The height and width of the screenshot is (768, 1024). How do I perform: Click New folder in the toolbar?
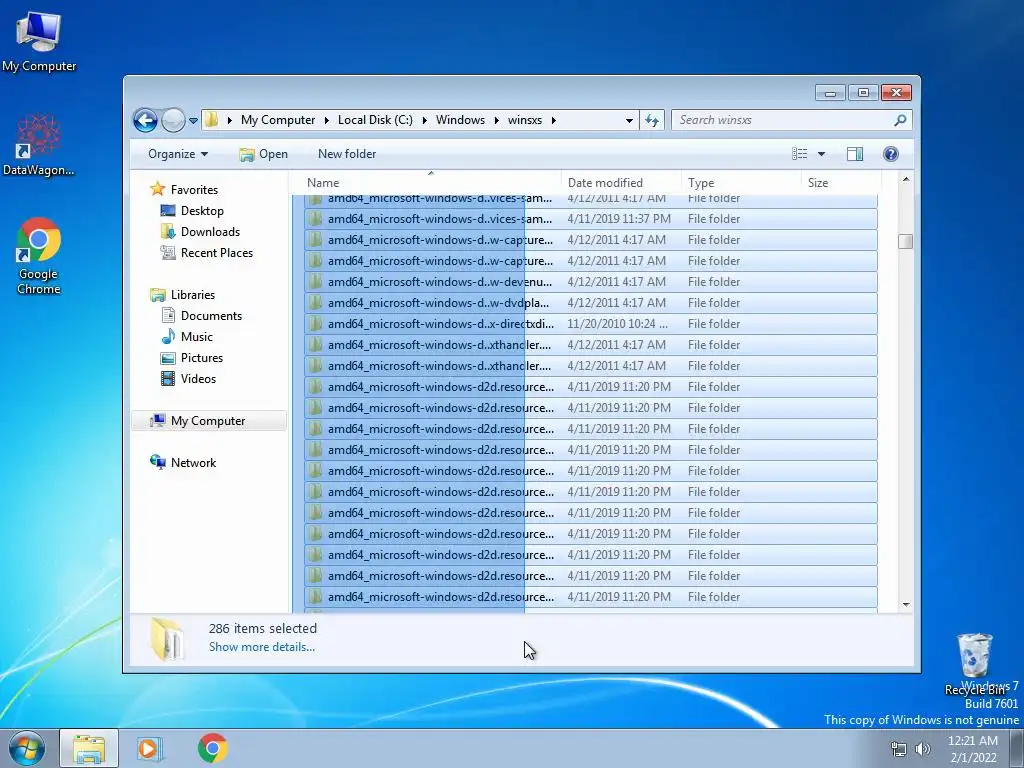tap(347, 154)
